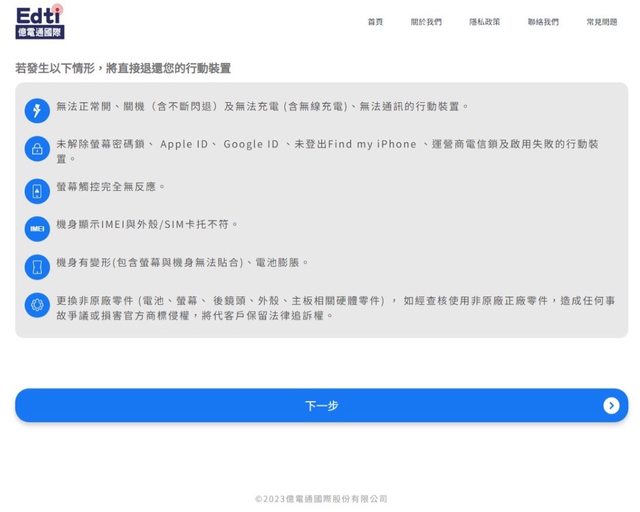Click the padlock screen-lock icon
The image size is (640, 512).
[x=37, y=149]
